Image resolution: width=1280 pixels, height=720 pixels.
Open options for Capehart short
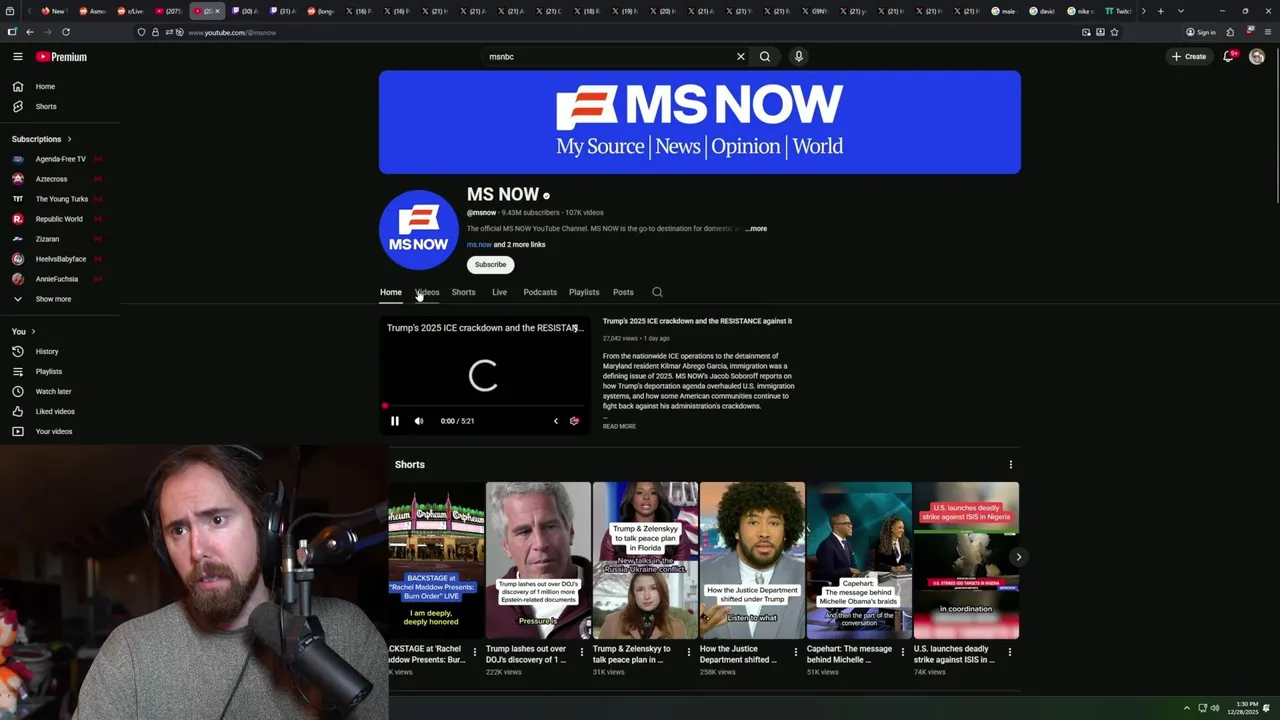[x=903, y=652]
